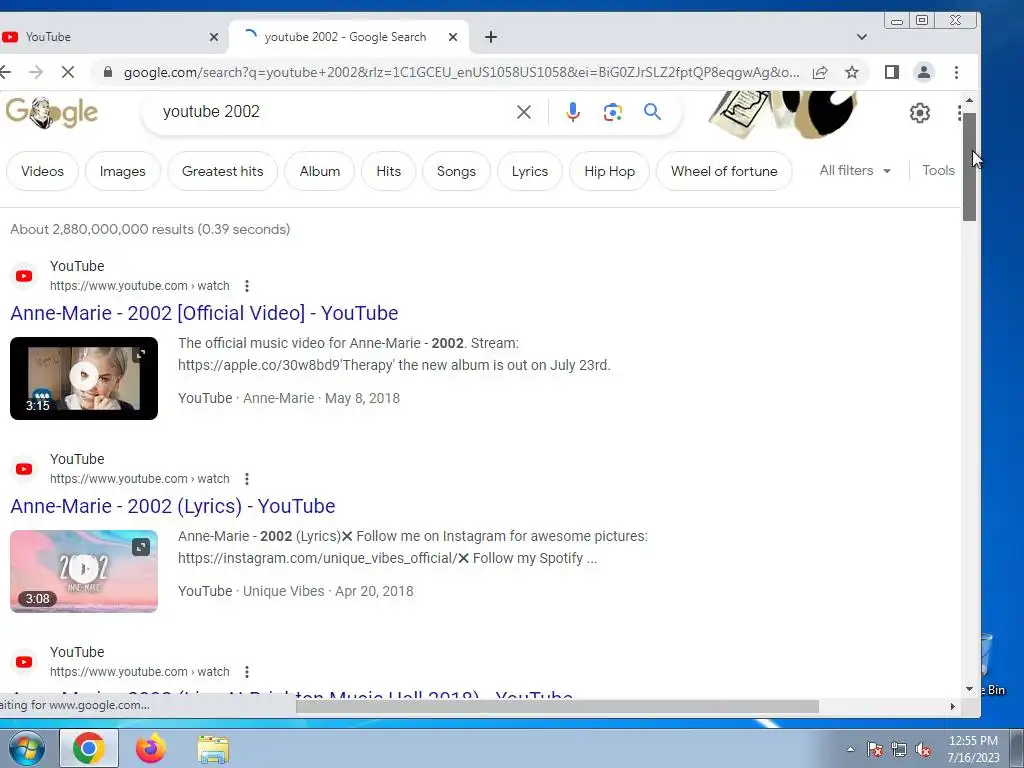Open Anne-Marie 2002 Official Video link
Screen dimensions: 1024x768
pyautogui.click(x=204, y=313)
